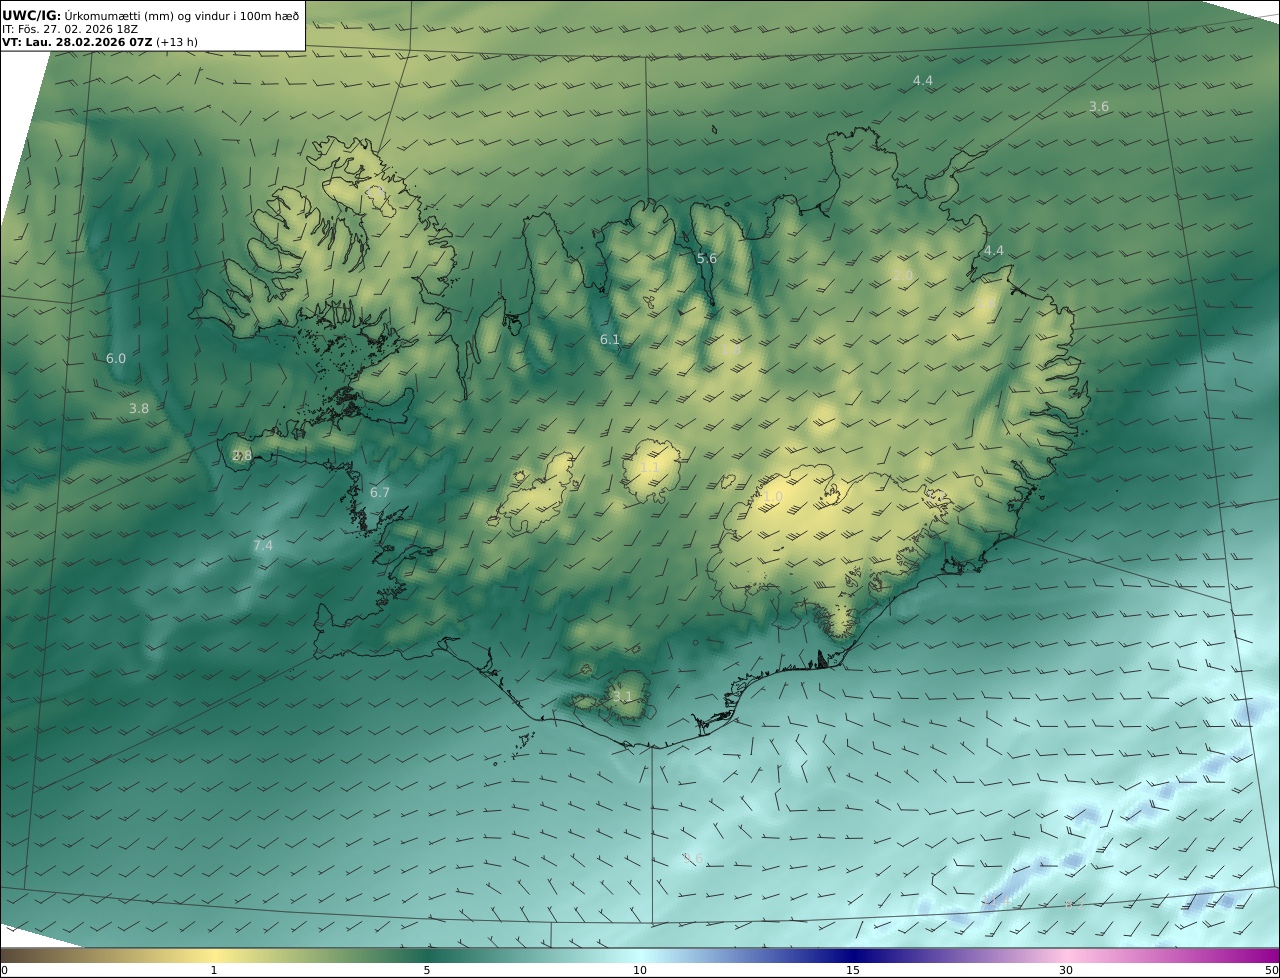This screenshot has width=1280, height=978.
Task: Click the 6.1 value label on the map
Action: 609,340
